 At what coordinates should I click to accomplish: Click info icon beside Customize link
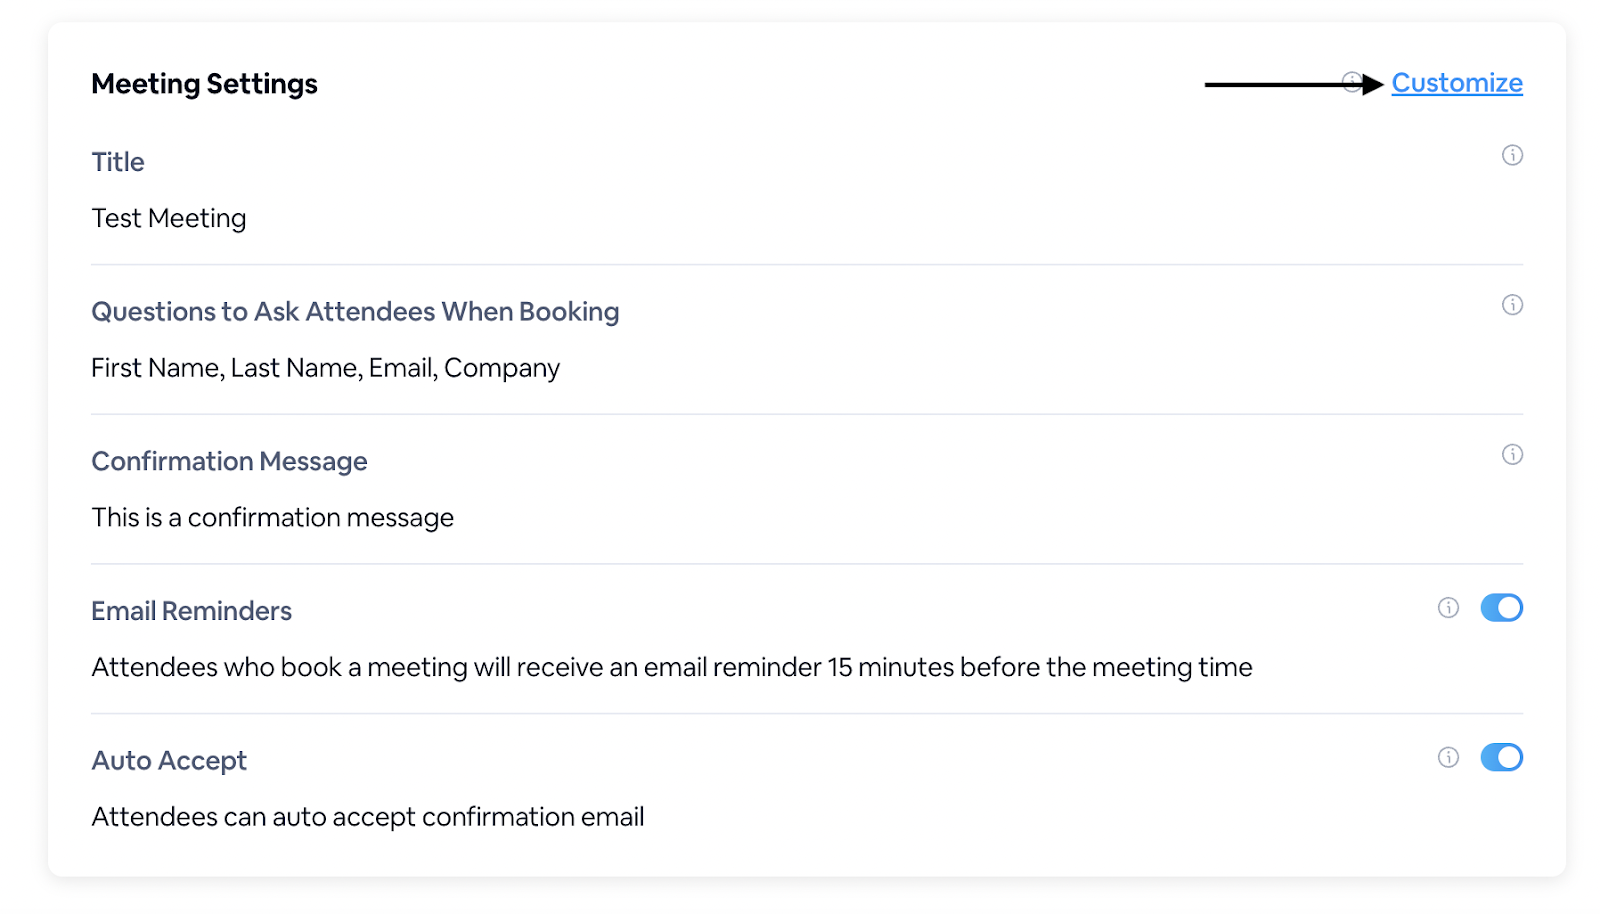pyautogui.click(x=1352, y=83)
